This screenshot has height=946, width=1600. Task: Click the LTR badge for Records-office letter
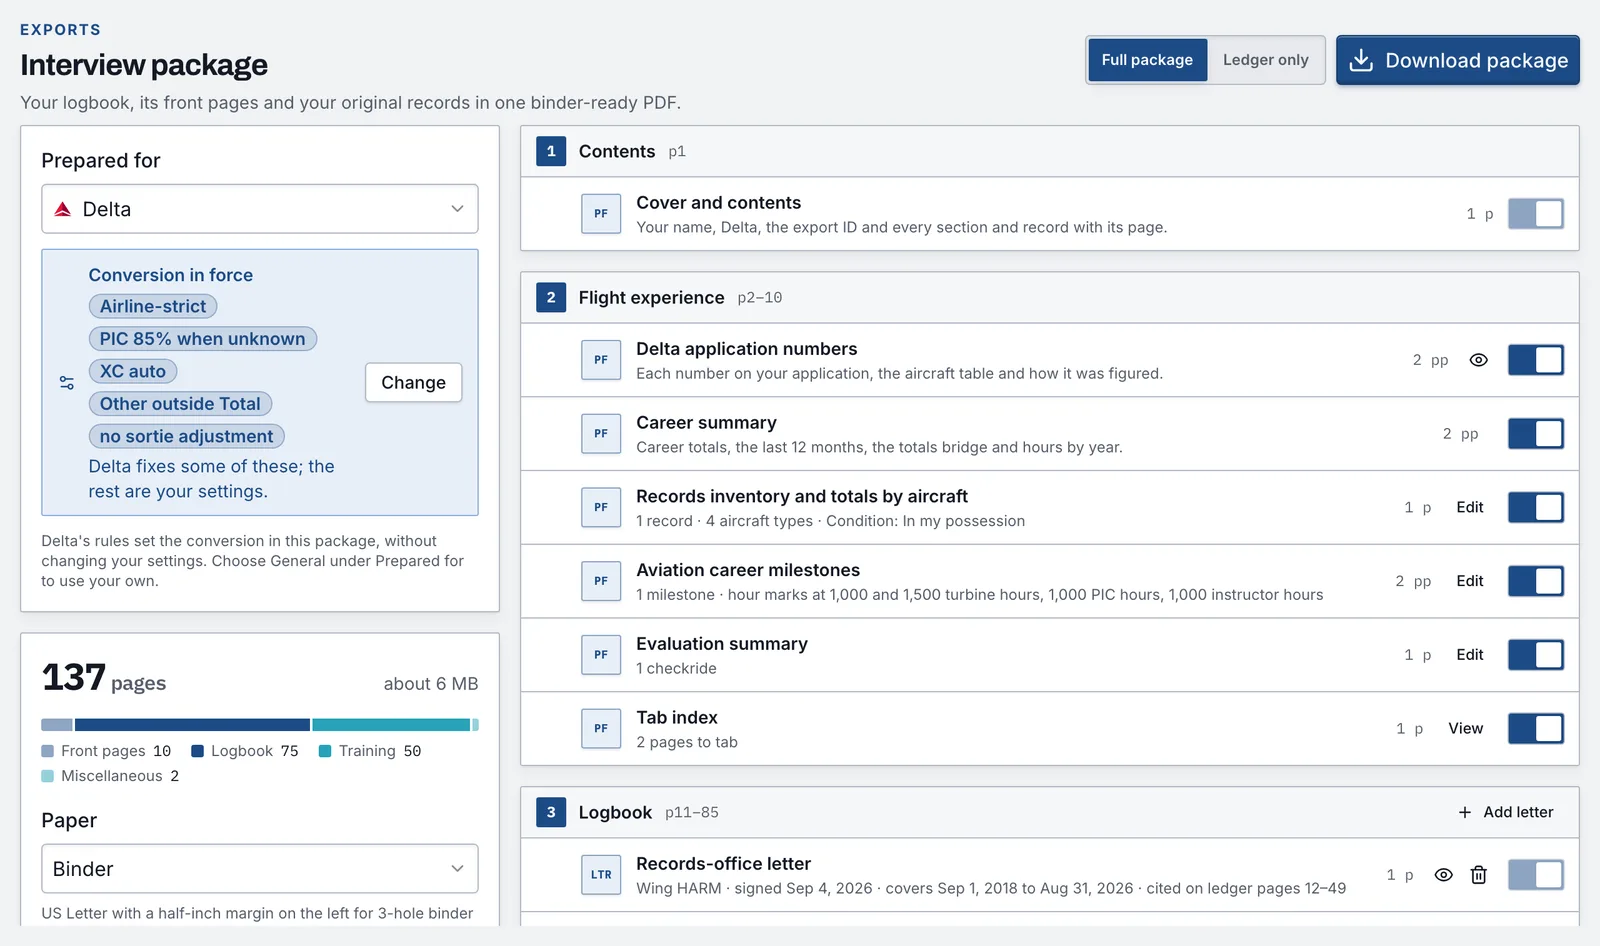pyautogui.click(x=601, y=875)
